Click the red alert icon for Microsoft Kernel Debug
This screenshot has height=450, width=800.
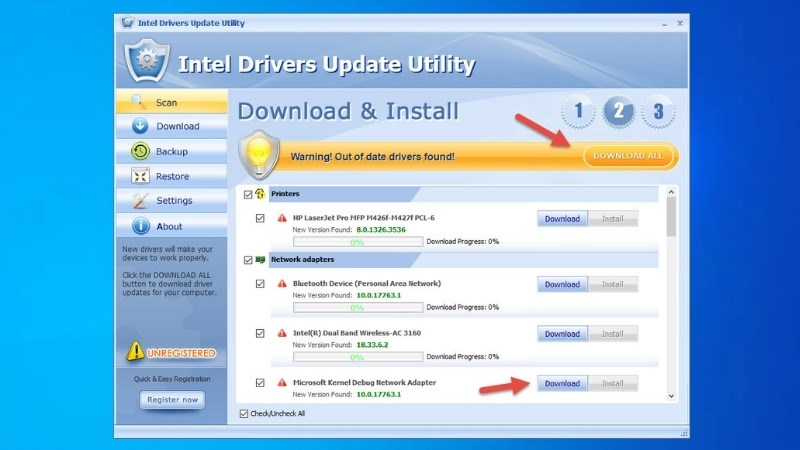coord(282,382)
